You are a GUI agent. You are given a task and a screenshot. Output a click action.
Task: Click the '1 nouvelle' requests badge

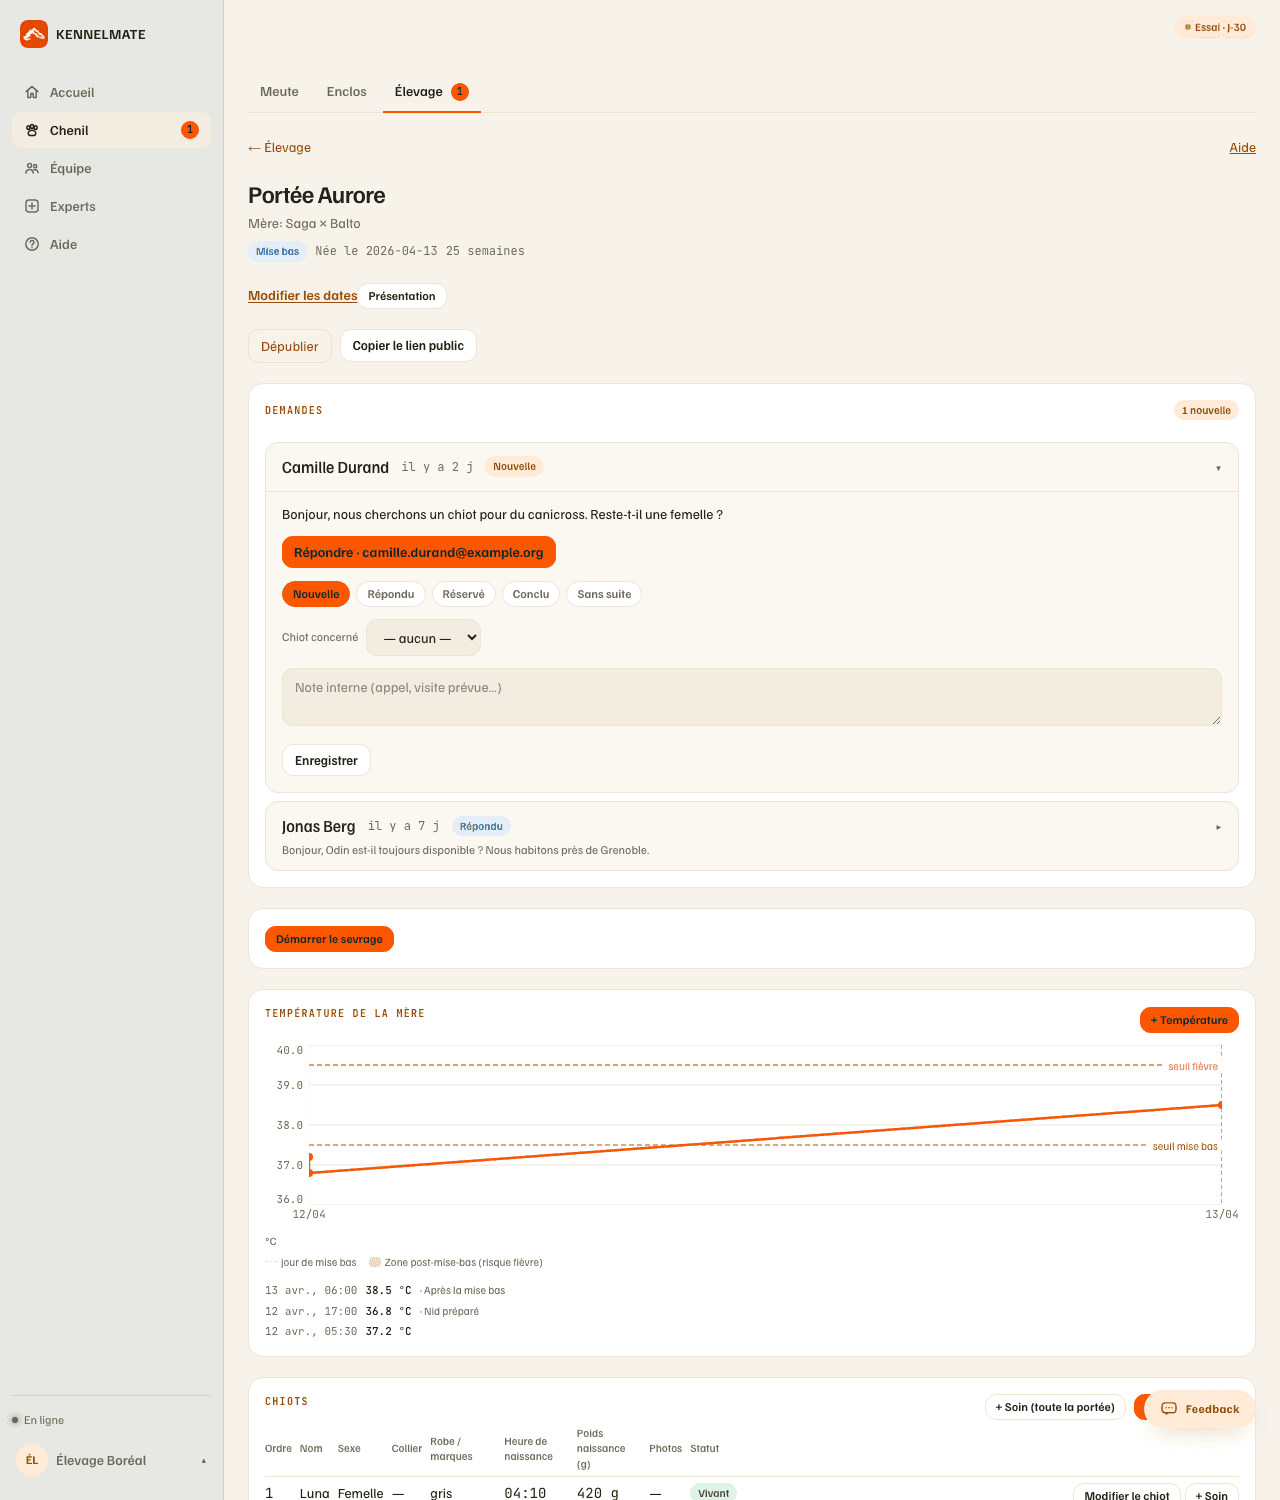point(1206,410)
